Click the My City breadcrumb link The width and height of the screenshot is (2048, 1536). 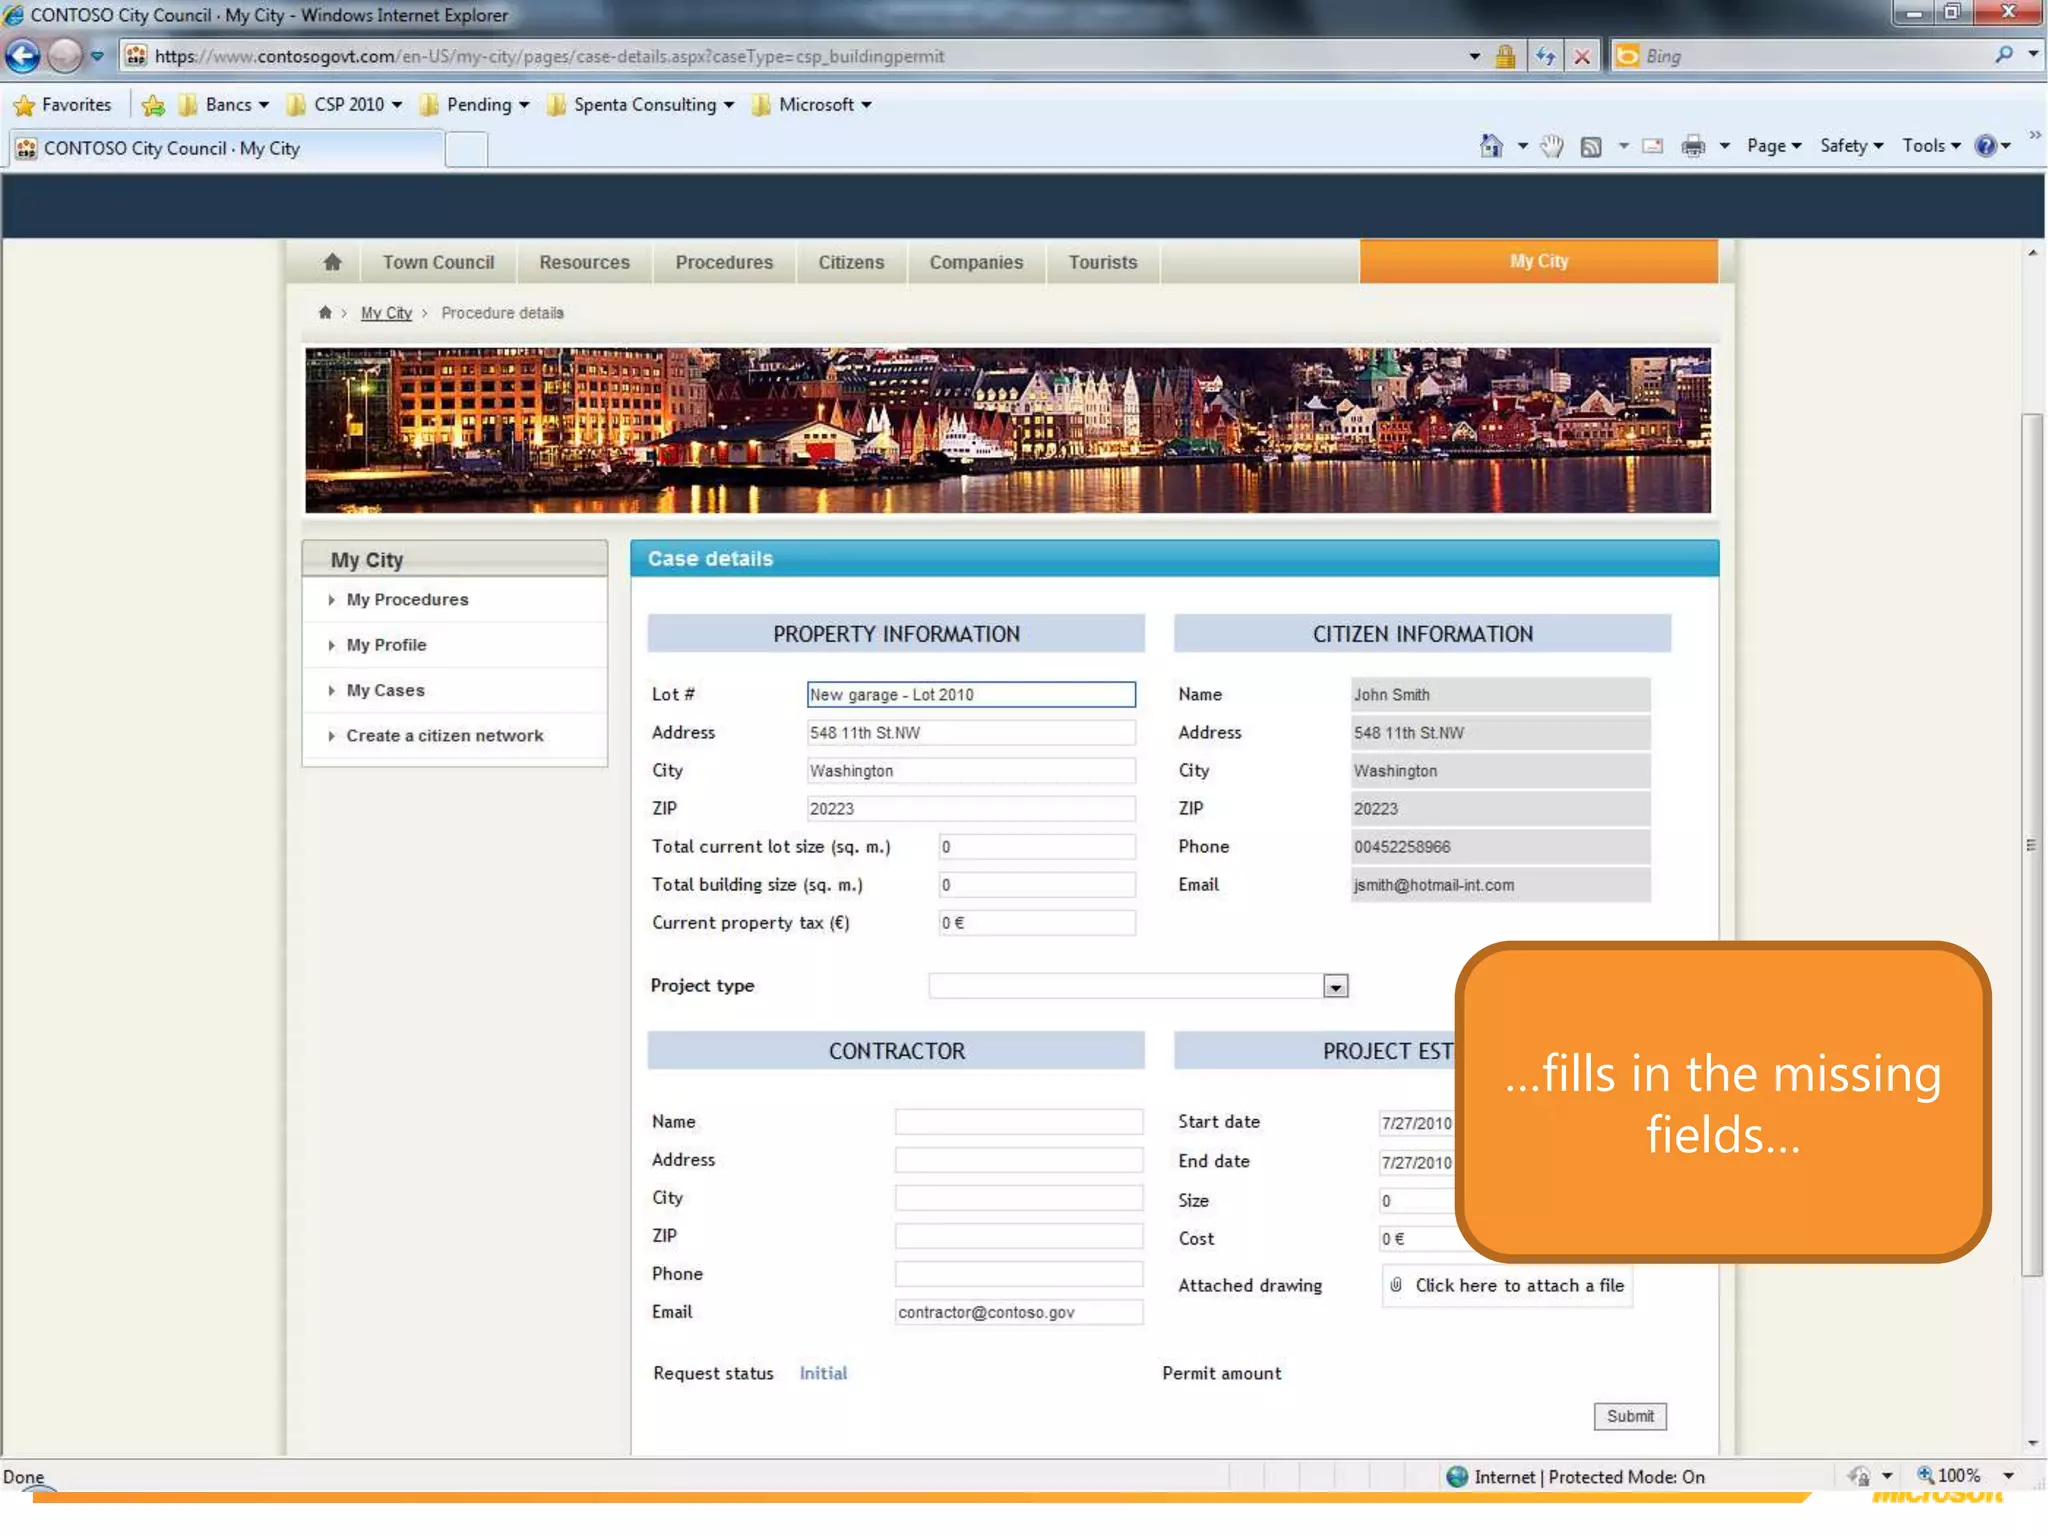pos(386,313)
